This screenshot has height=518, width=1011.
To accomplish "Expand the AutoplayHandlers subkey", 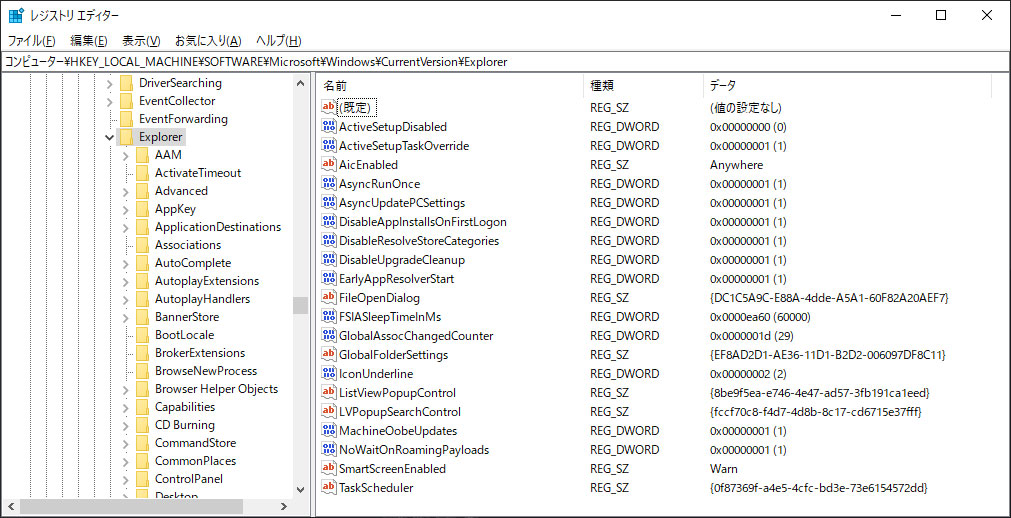I will click(x=126, y=299).
